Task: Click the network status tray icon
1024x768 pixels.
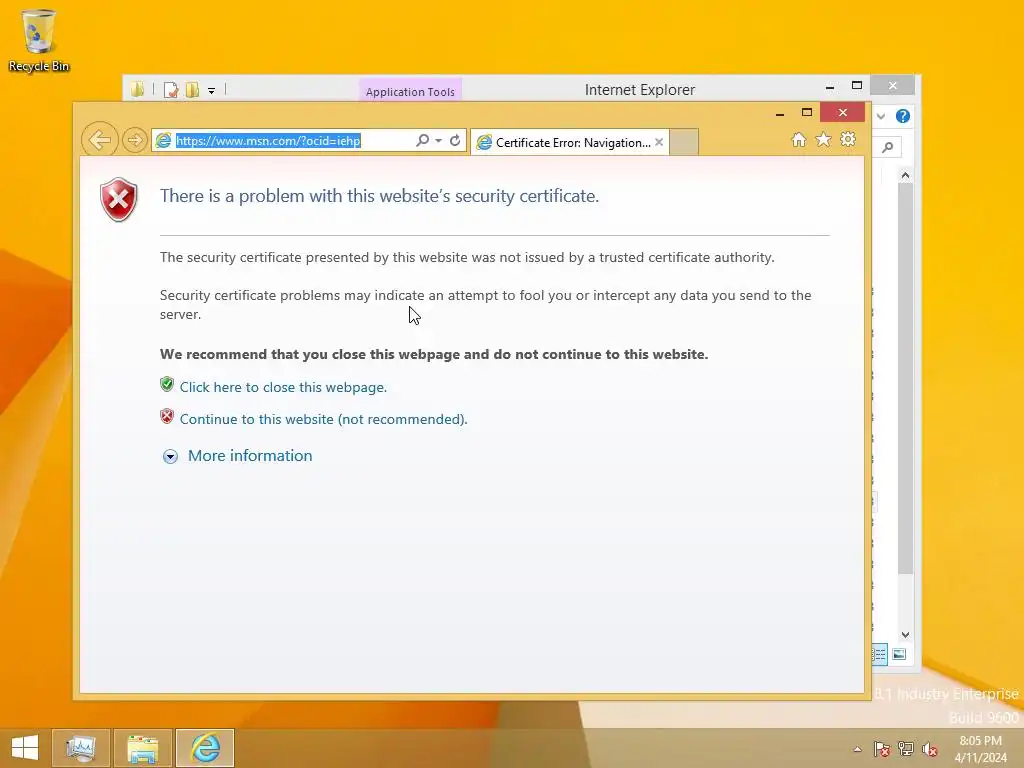Action: click(x=906, y=749)
